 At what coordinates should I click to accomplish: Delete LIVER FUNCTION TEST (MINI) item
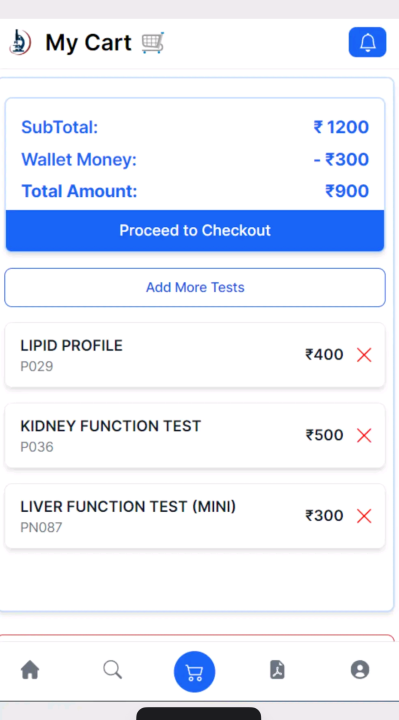[x=364, y=516]
